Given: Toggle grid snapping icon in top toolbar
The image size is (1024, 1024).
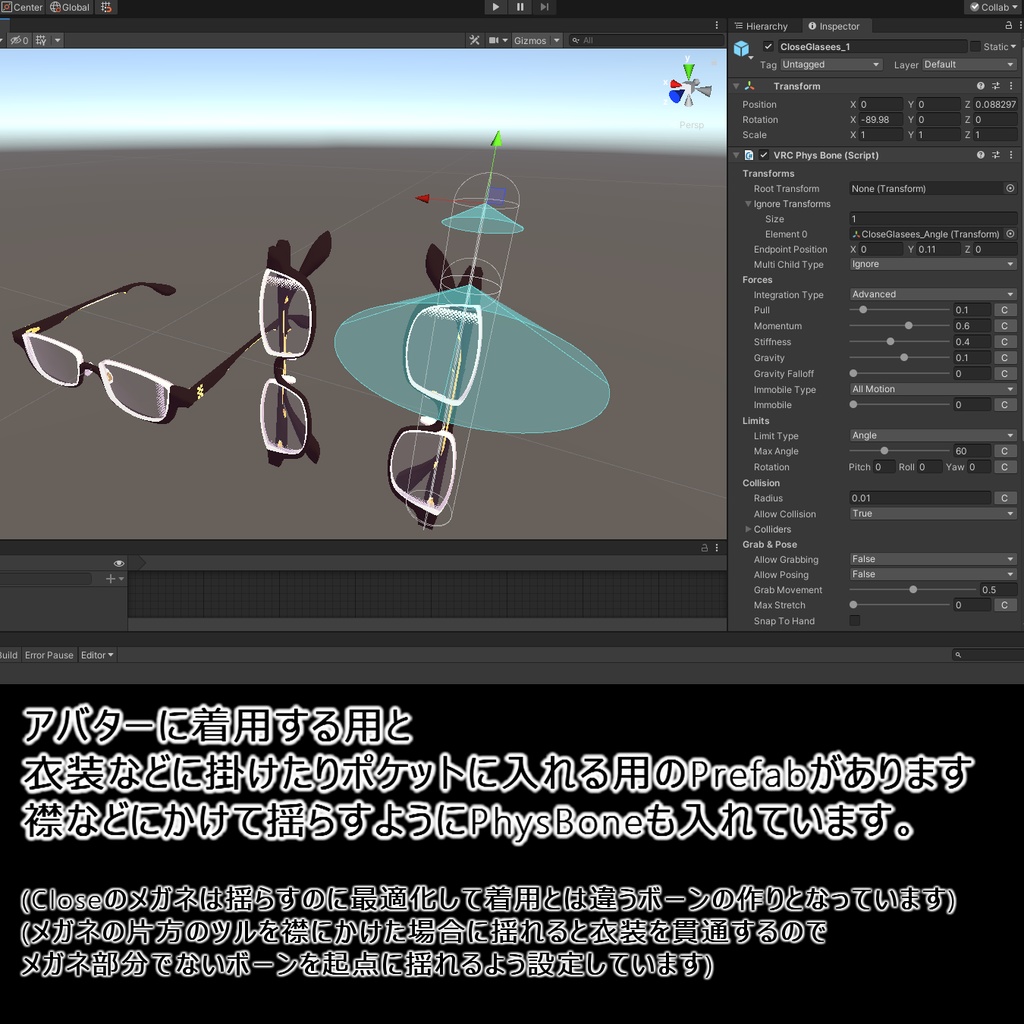Looking at the screenshot, I should (x=106, y=7).
